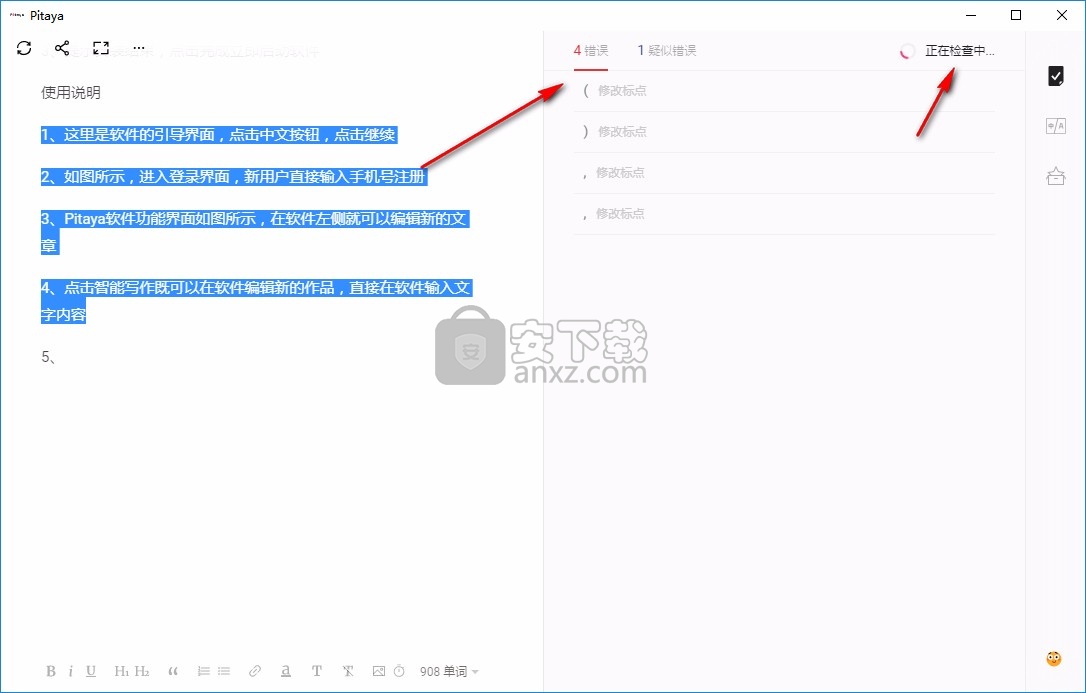Click line 1 about 引导界面
Screen dimensions: 1086x693
(x=218, y=135)
